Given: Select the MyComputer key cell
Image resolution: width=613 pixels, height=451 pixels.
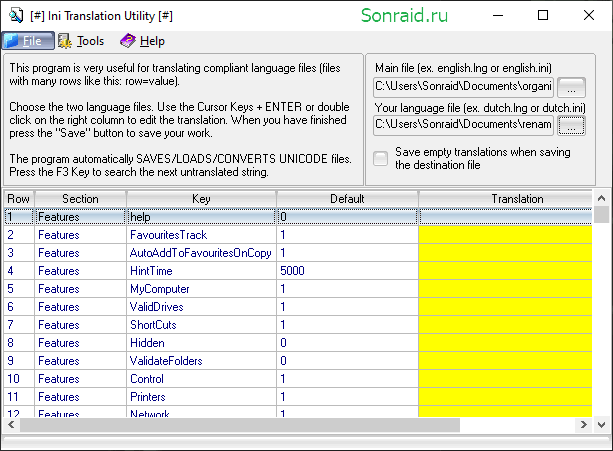Looking at the screenshot, I should (201, 289).
